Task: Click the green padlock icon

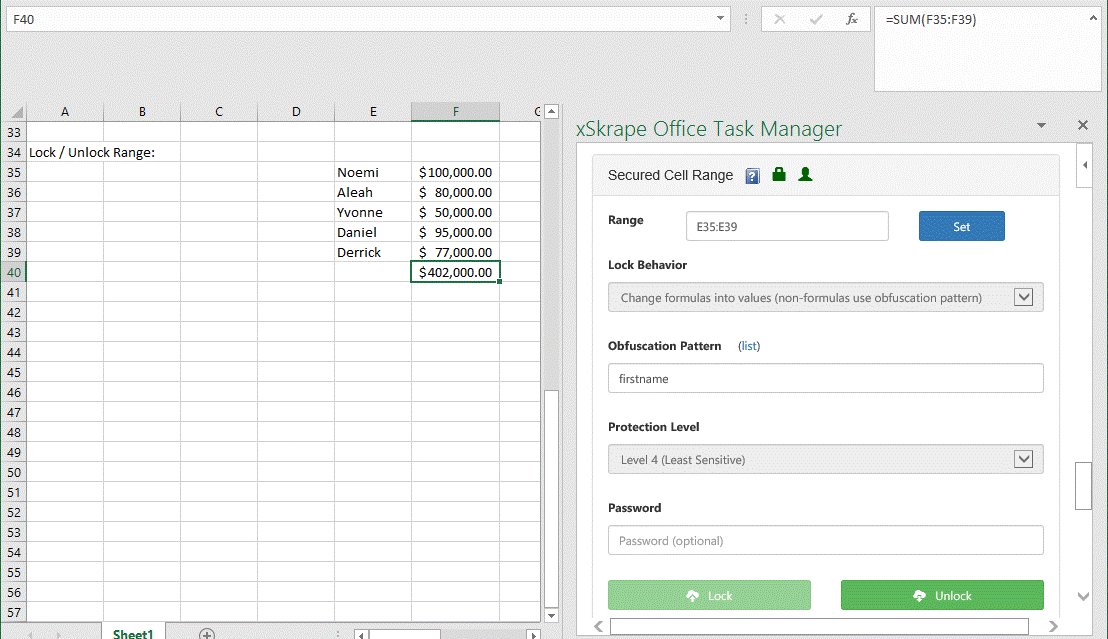Action: point(779,174)
